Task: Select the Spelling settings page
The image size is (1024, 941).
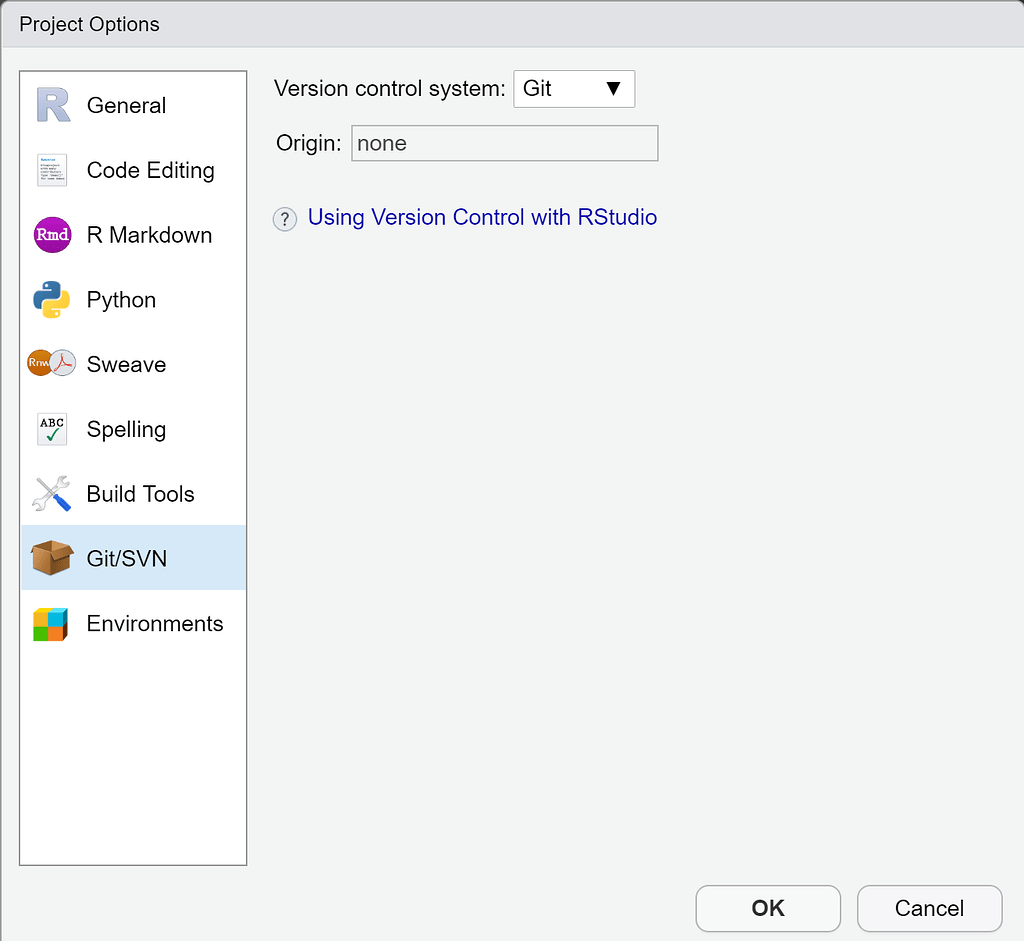Action: pos(126,429)
